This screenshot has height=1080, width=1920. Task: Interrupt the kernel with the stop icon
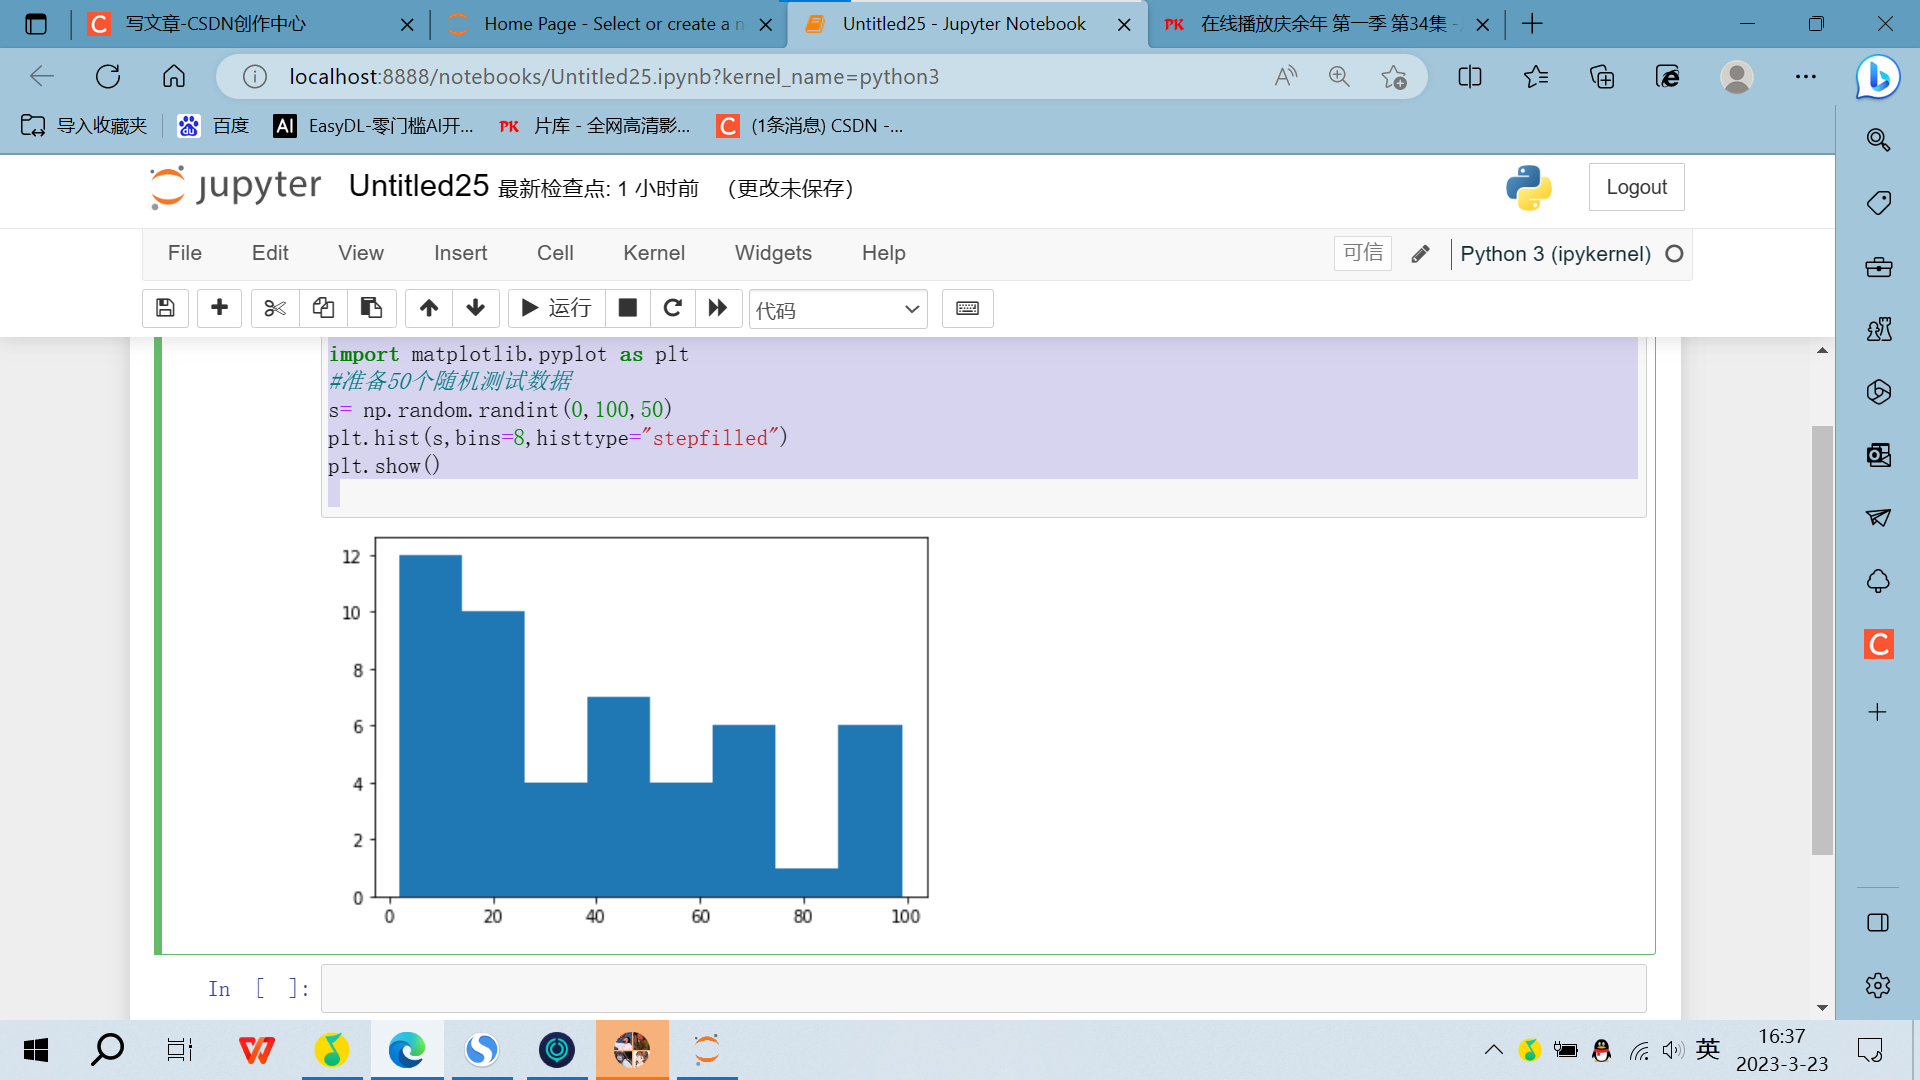point(627,308)
